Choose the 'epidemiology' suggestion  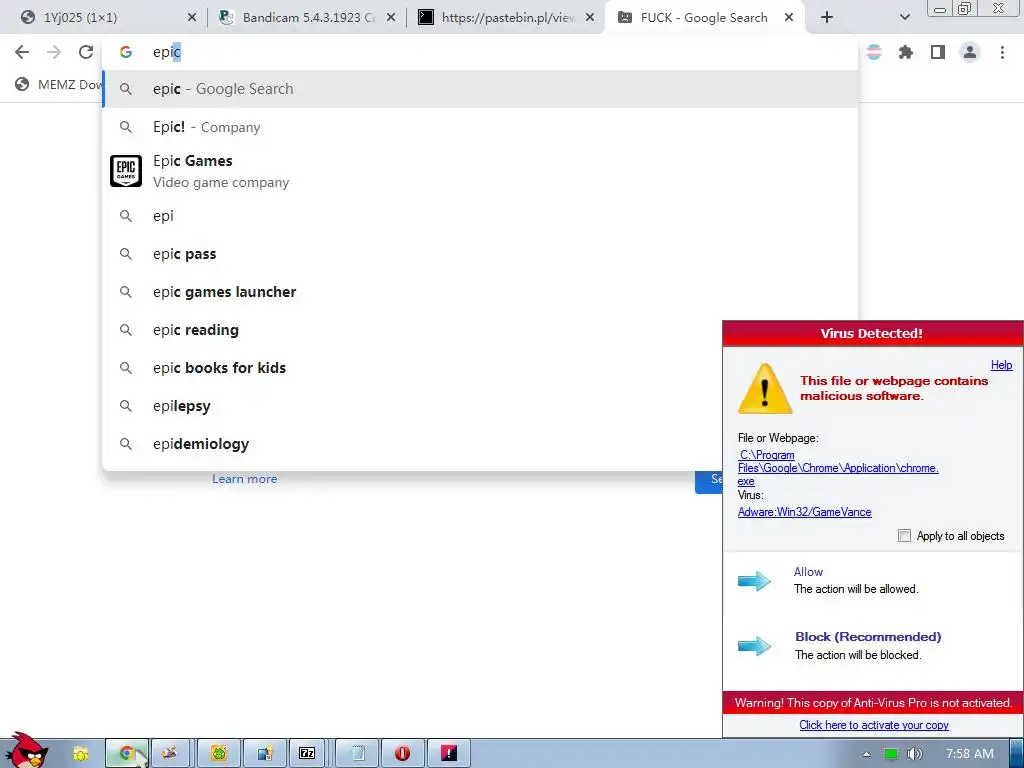411,443
